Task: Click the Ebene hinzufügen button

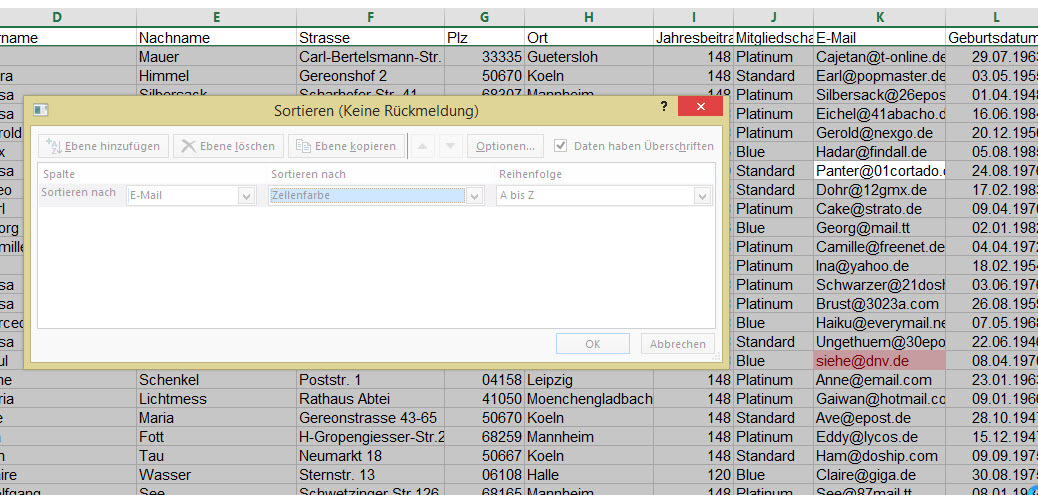Action: point(104,146)
